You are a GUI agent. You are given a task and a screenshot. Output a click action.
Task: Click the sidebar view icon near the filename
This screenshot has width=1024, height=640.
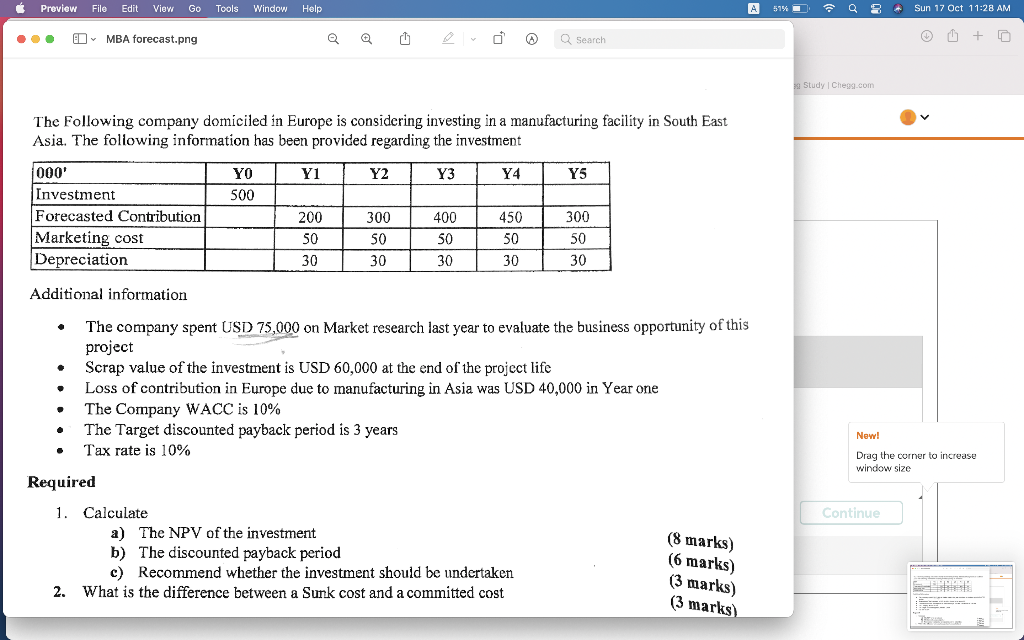click(80, 38)
